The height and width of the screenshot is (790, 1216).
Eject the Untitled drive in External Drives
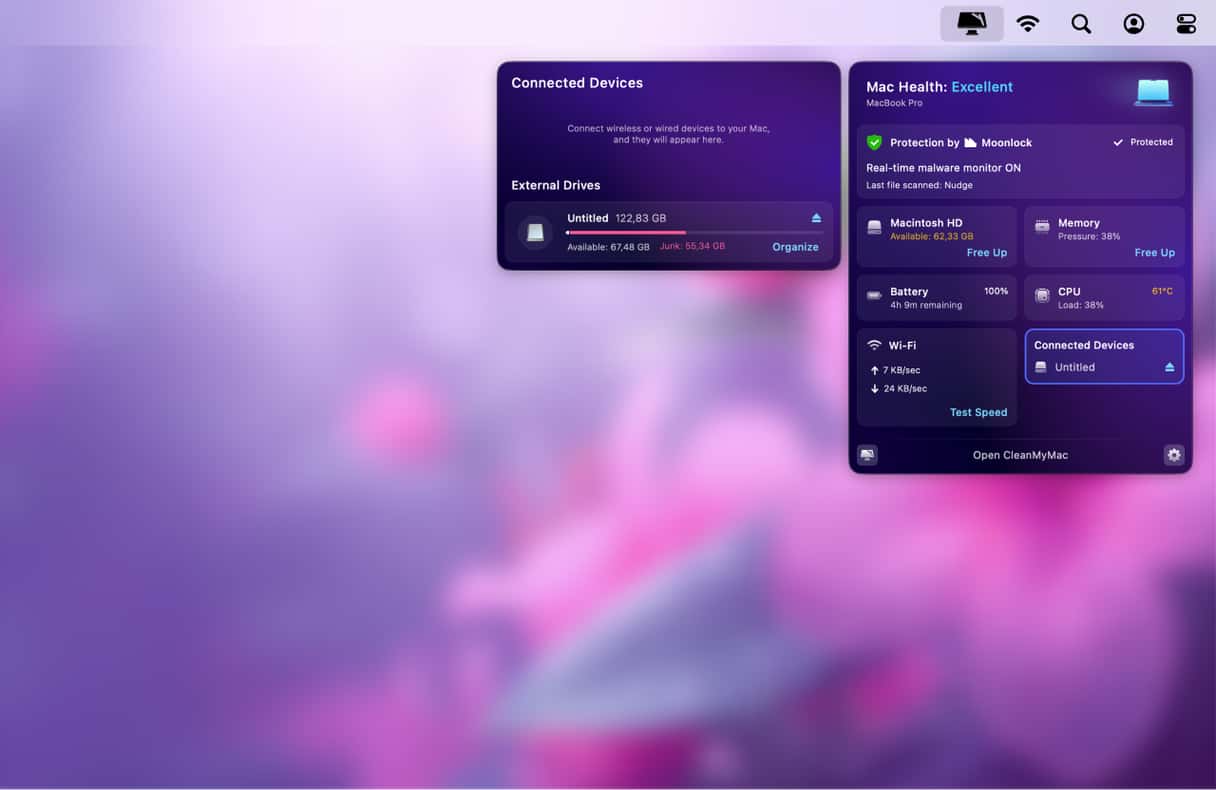coord(816,218)
